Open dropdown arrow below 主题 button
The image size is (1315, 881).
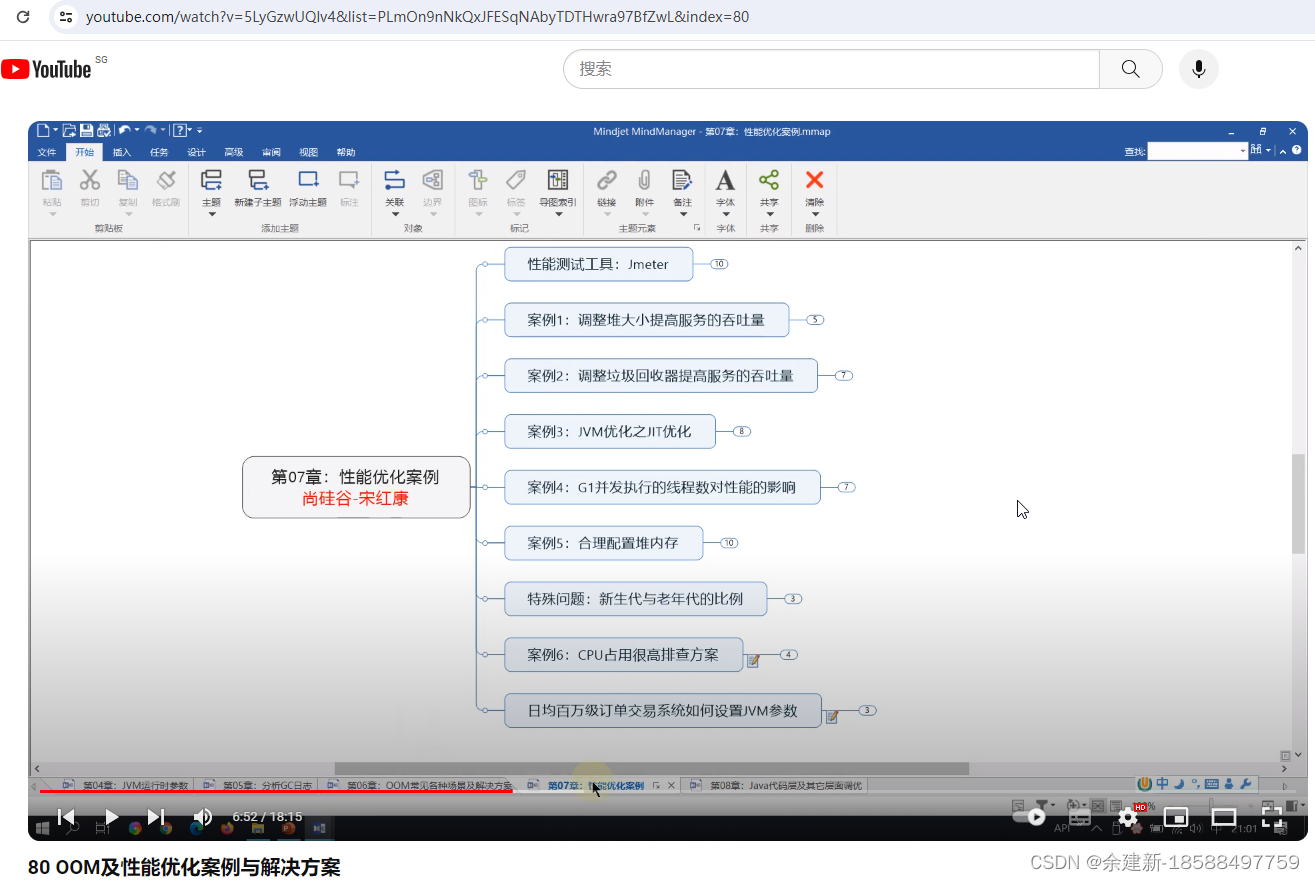(211, 214)
